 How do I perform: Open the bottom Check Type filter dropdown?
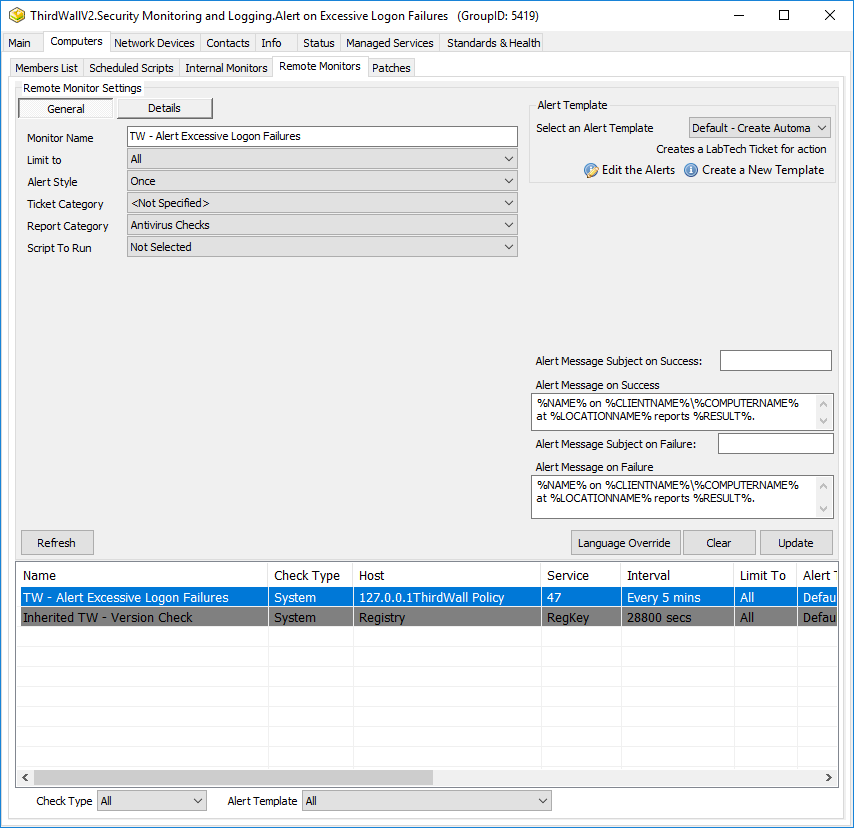coord(151,801)
